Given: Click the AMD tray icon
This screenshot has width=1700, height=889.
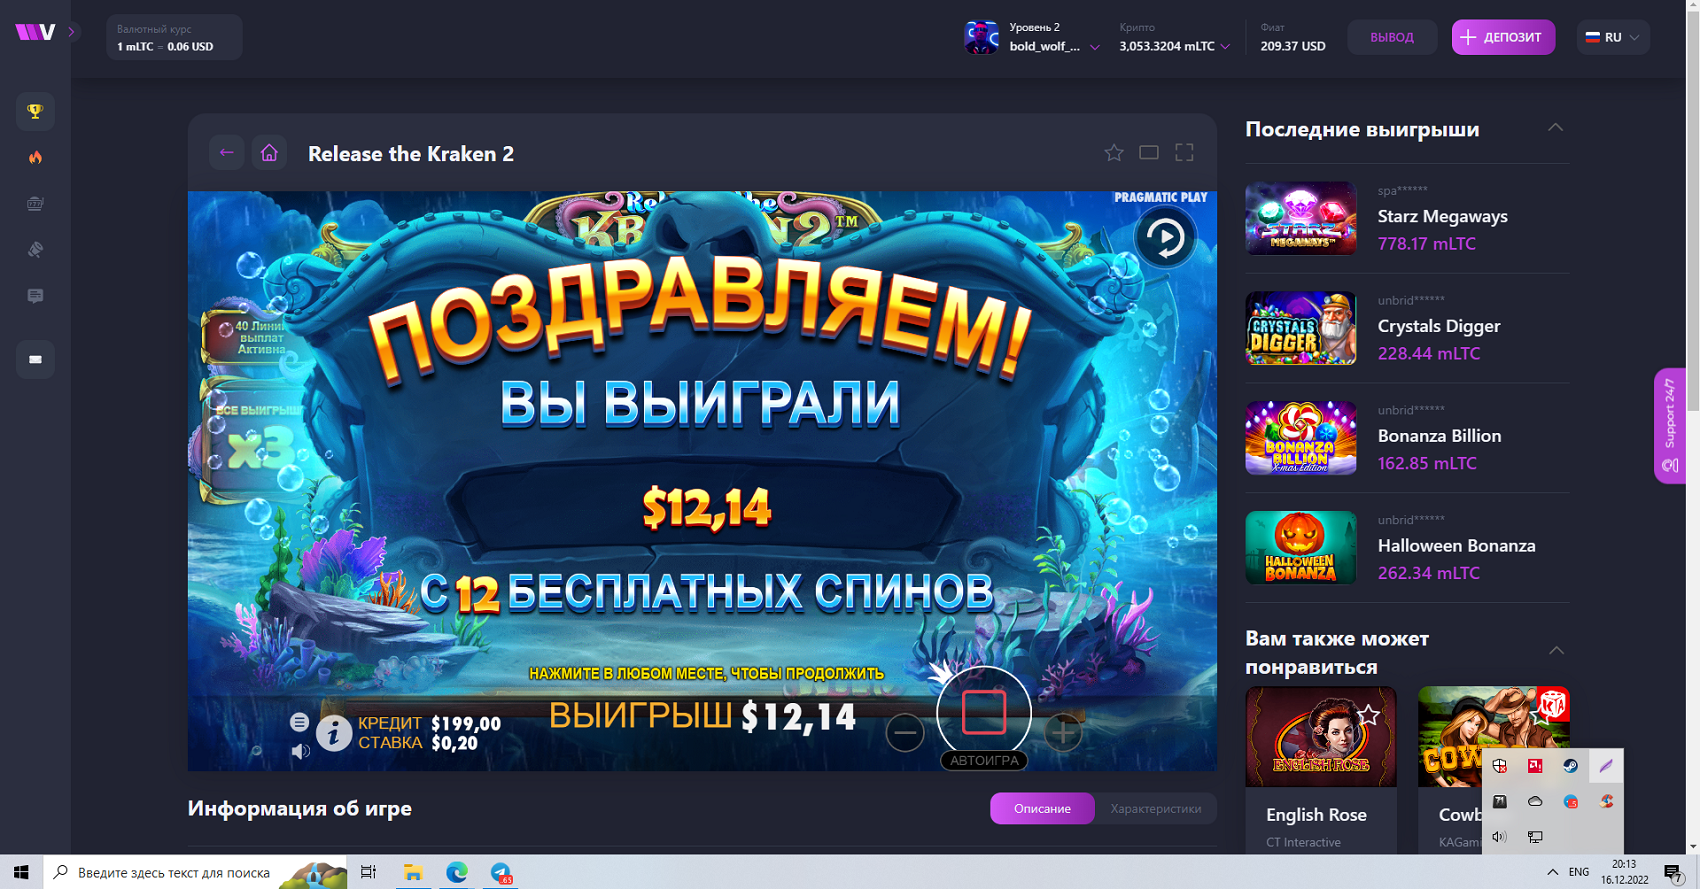Looking at the screenshot, I should (x=1535, y=766).
